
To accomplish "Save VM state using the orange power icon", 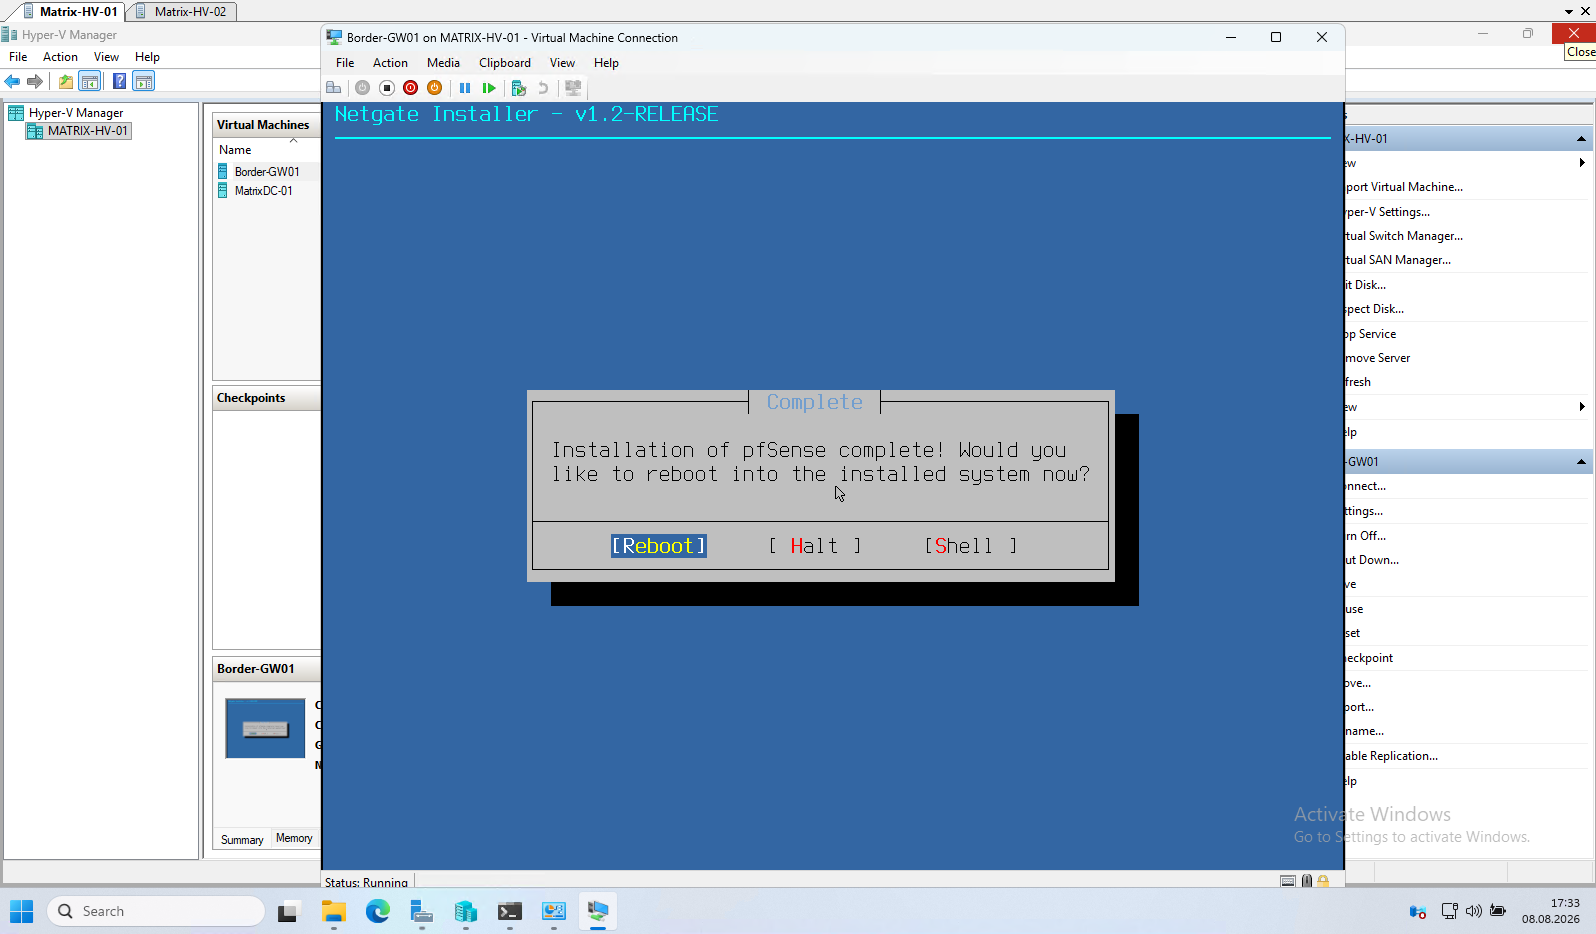I will [x=434, y=88].
